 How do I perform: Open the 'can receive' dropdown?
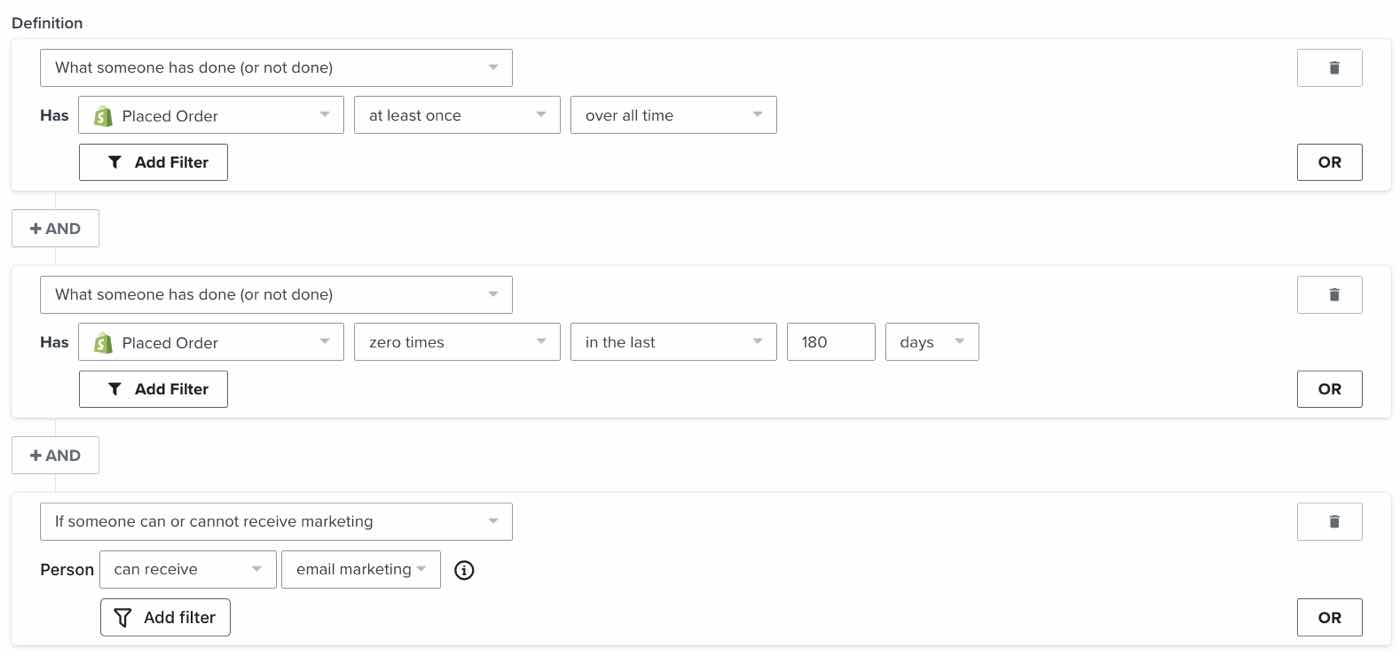coord(187,570)
